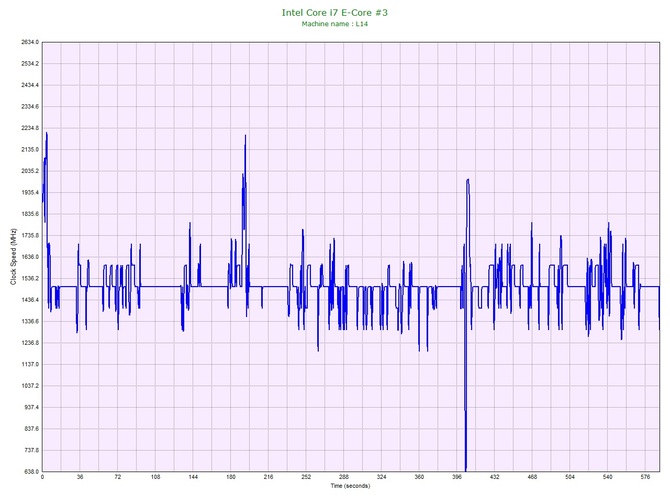
Task: Click the y-axis value 1835.6
Action: coord(30,214)
